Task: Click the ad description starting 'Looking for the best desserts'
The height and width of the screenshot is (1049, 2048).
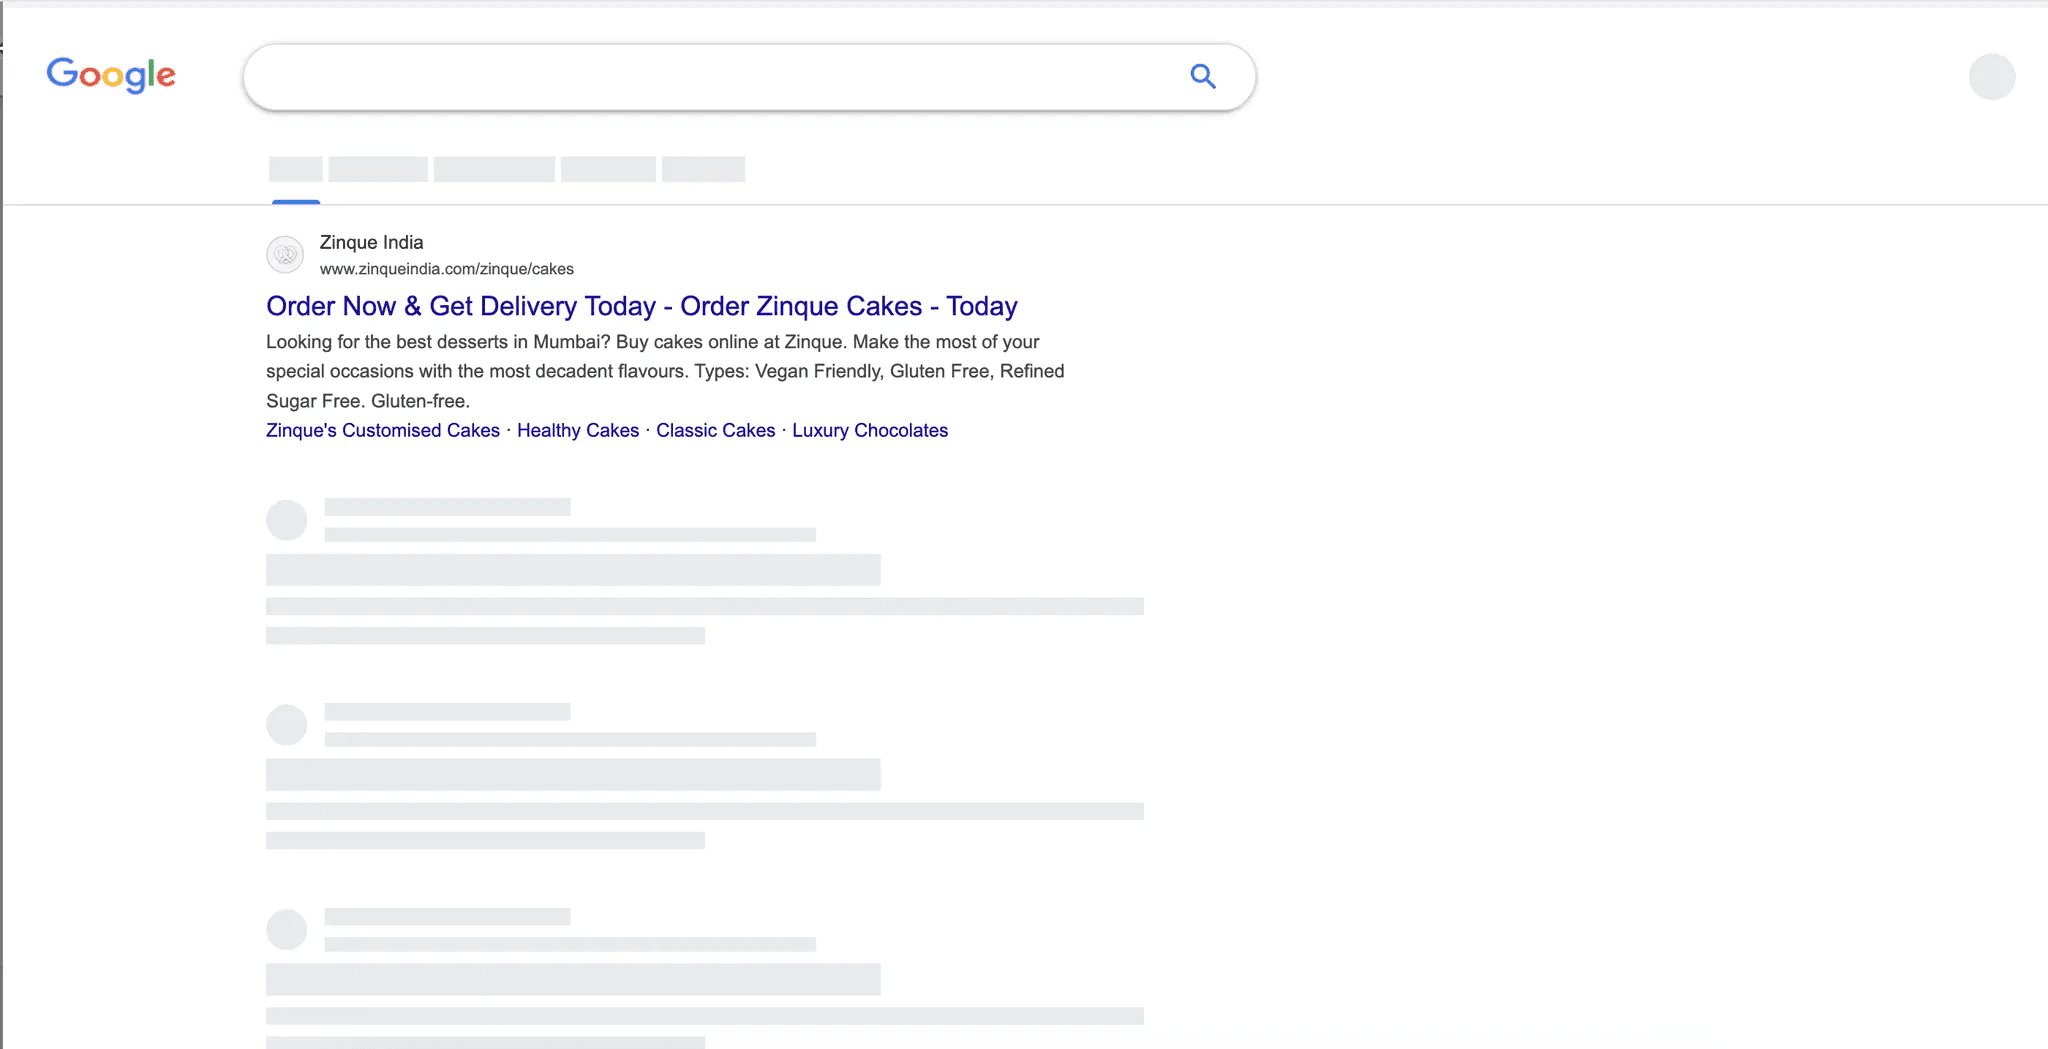Action: click(x=665, y=371)
